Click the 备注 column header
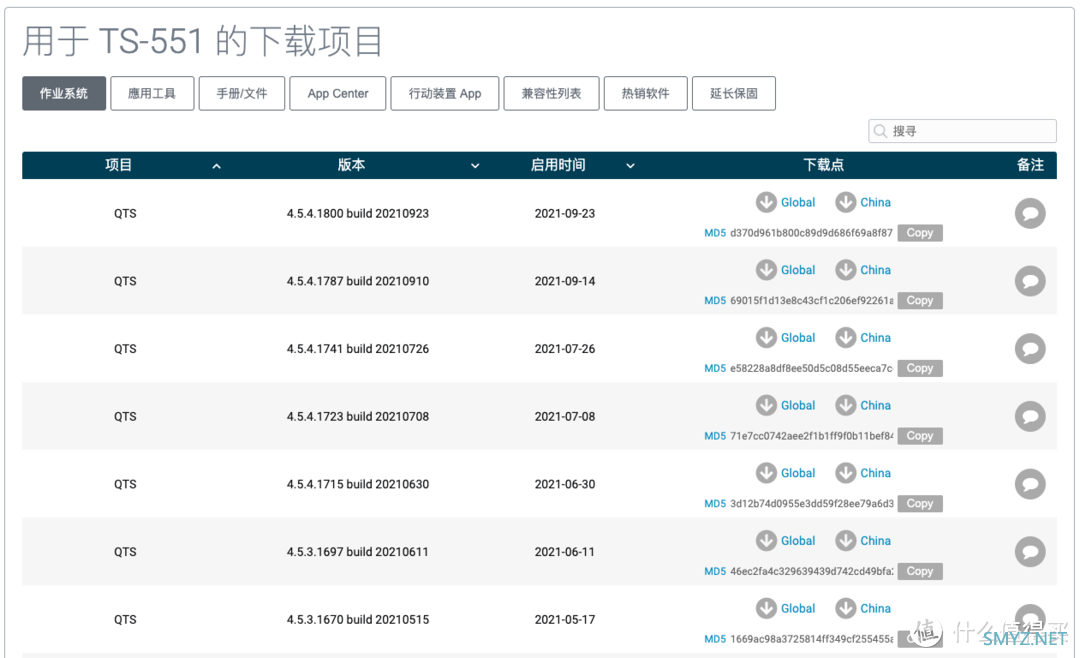This screenshot has width=1080, height=658. (1030, 165)
